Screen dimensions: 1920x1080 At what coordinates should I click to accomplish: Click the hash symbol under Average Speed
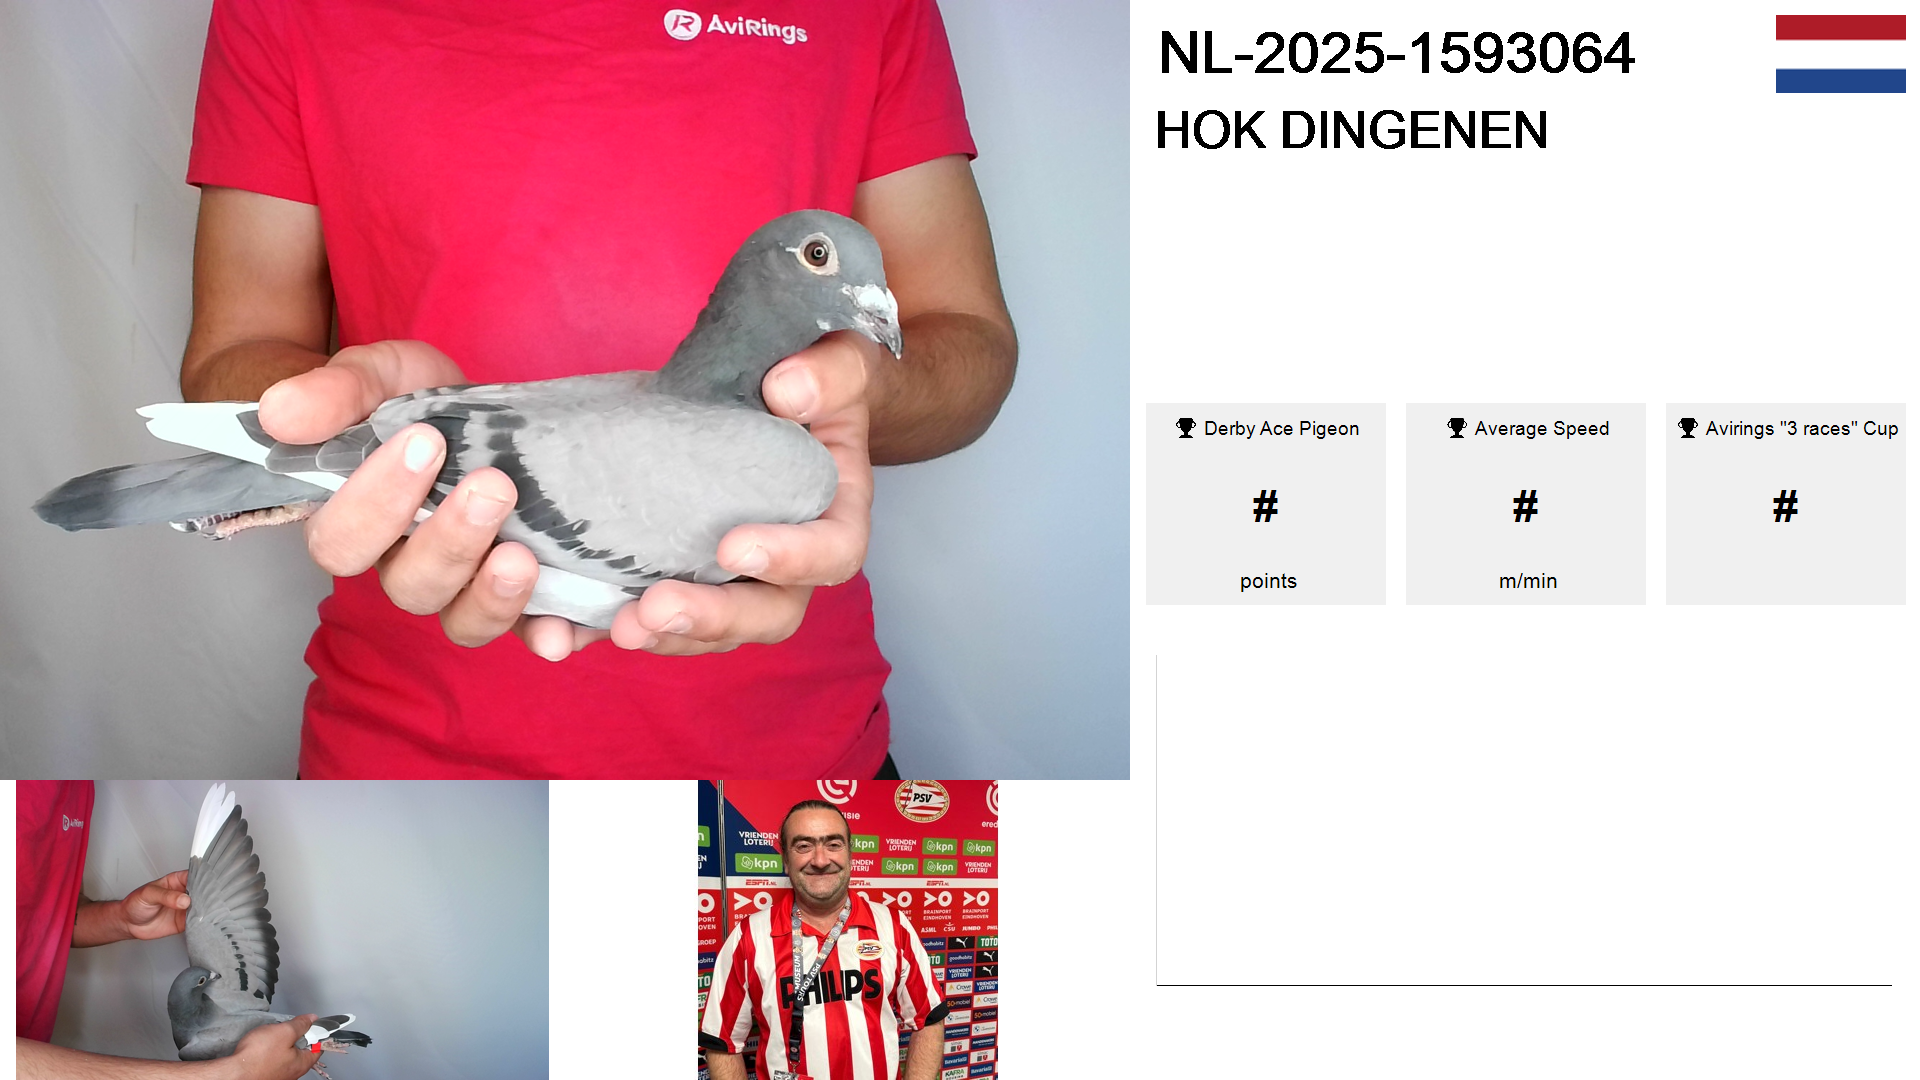(1525, 506)
